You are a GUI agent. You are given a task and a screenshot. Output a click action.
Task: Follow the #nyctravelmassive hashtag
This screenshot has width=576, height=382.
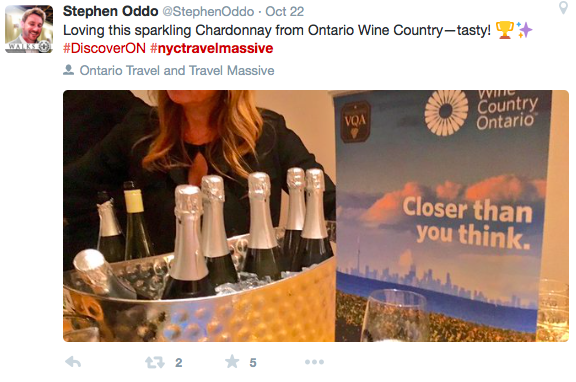coord(212,48)
